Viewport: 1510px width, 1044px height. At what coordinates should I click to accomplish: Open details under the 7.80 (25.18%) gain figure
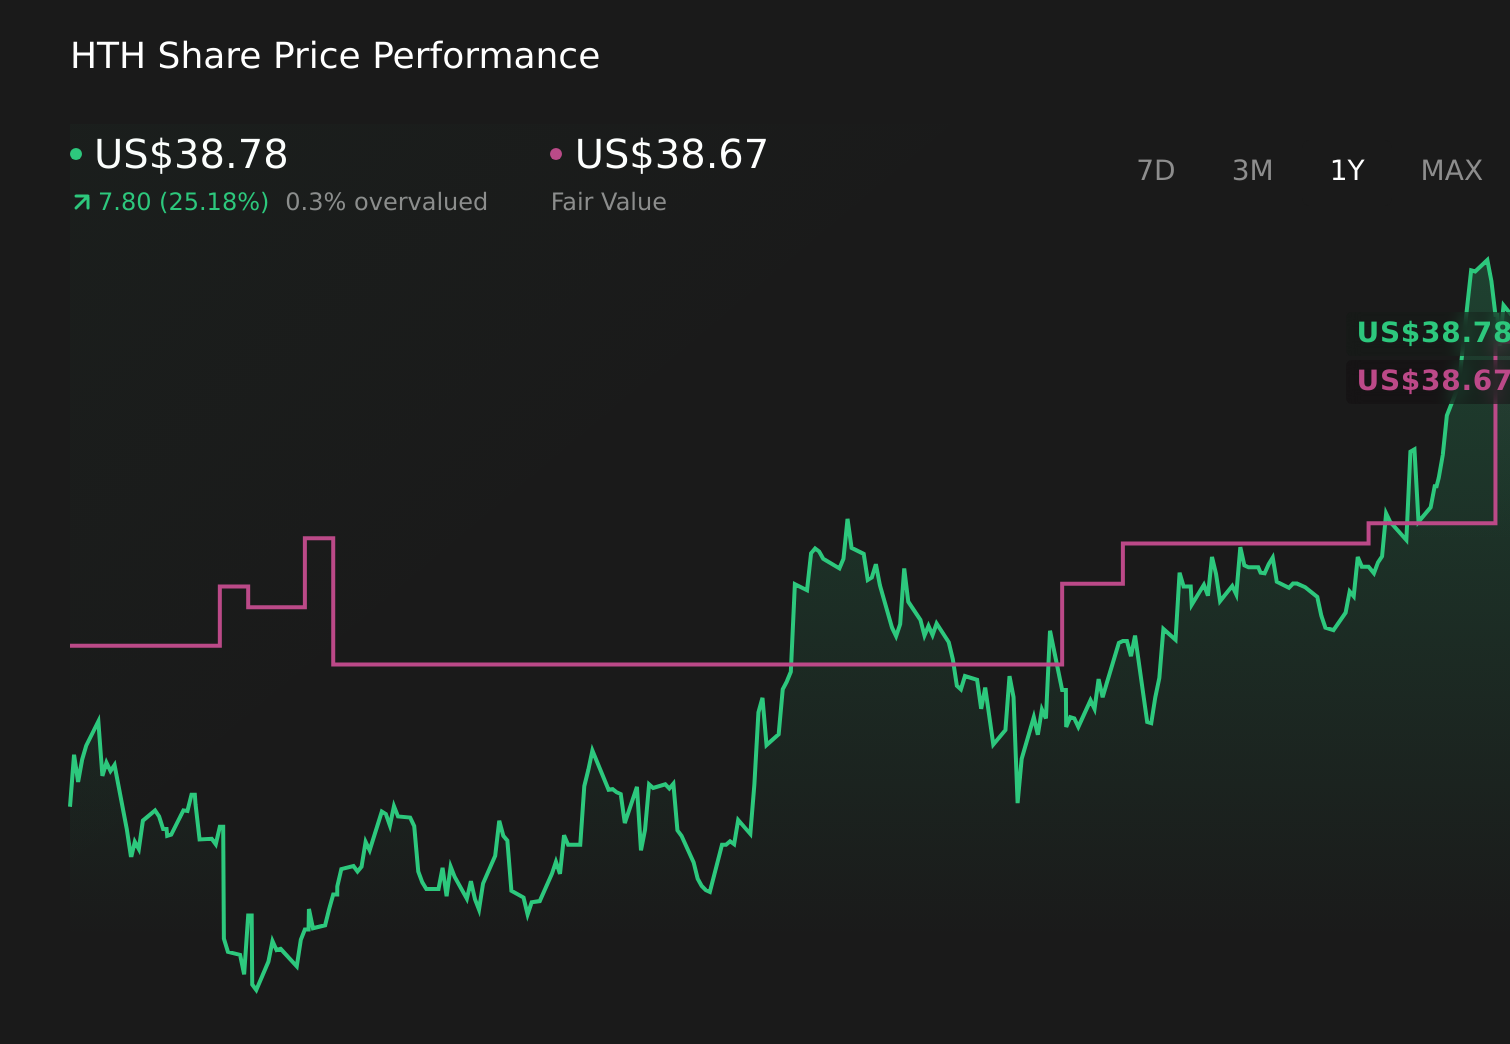click(183, 201)
